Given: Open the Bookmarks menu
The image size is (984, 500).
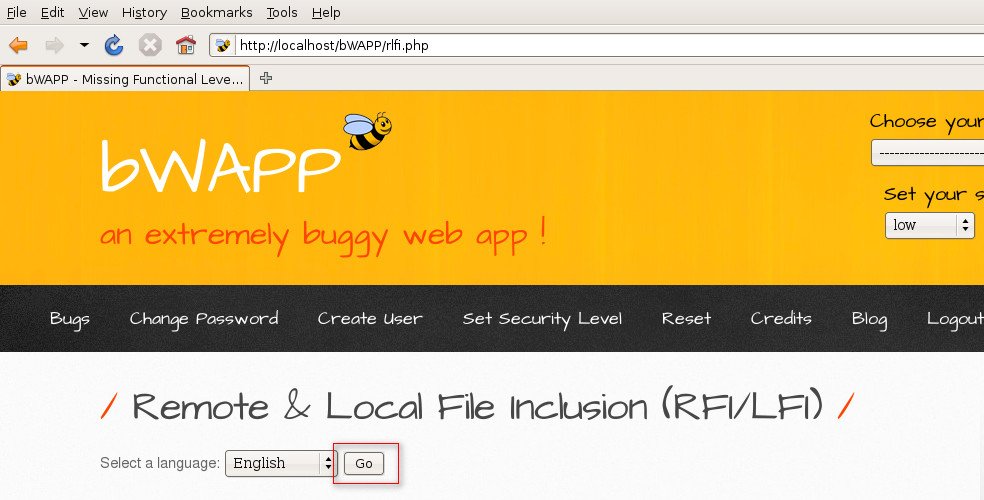Looking at the screenshot, I should tap(217, 13).
